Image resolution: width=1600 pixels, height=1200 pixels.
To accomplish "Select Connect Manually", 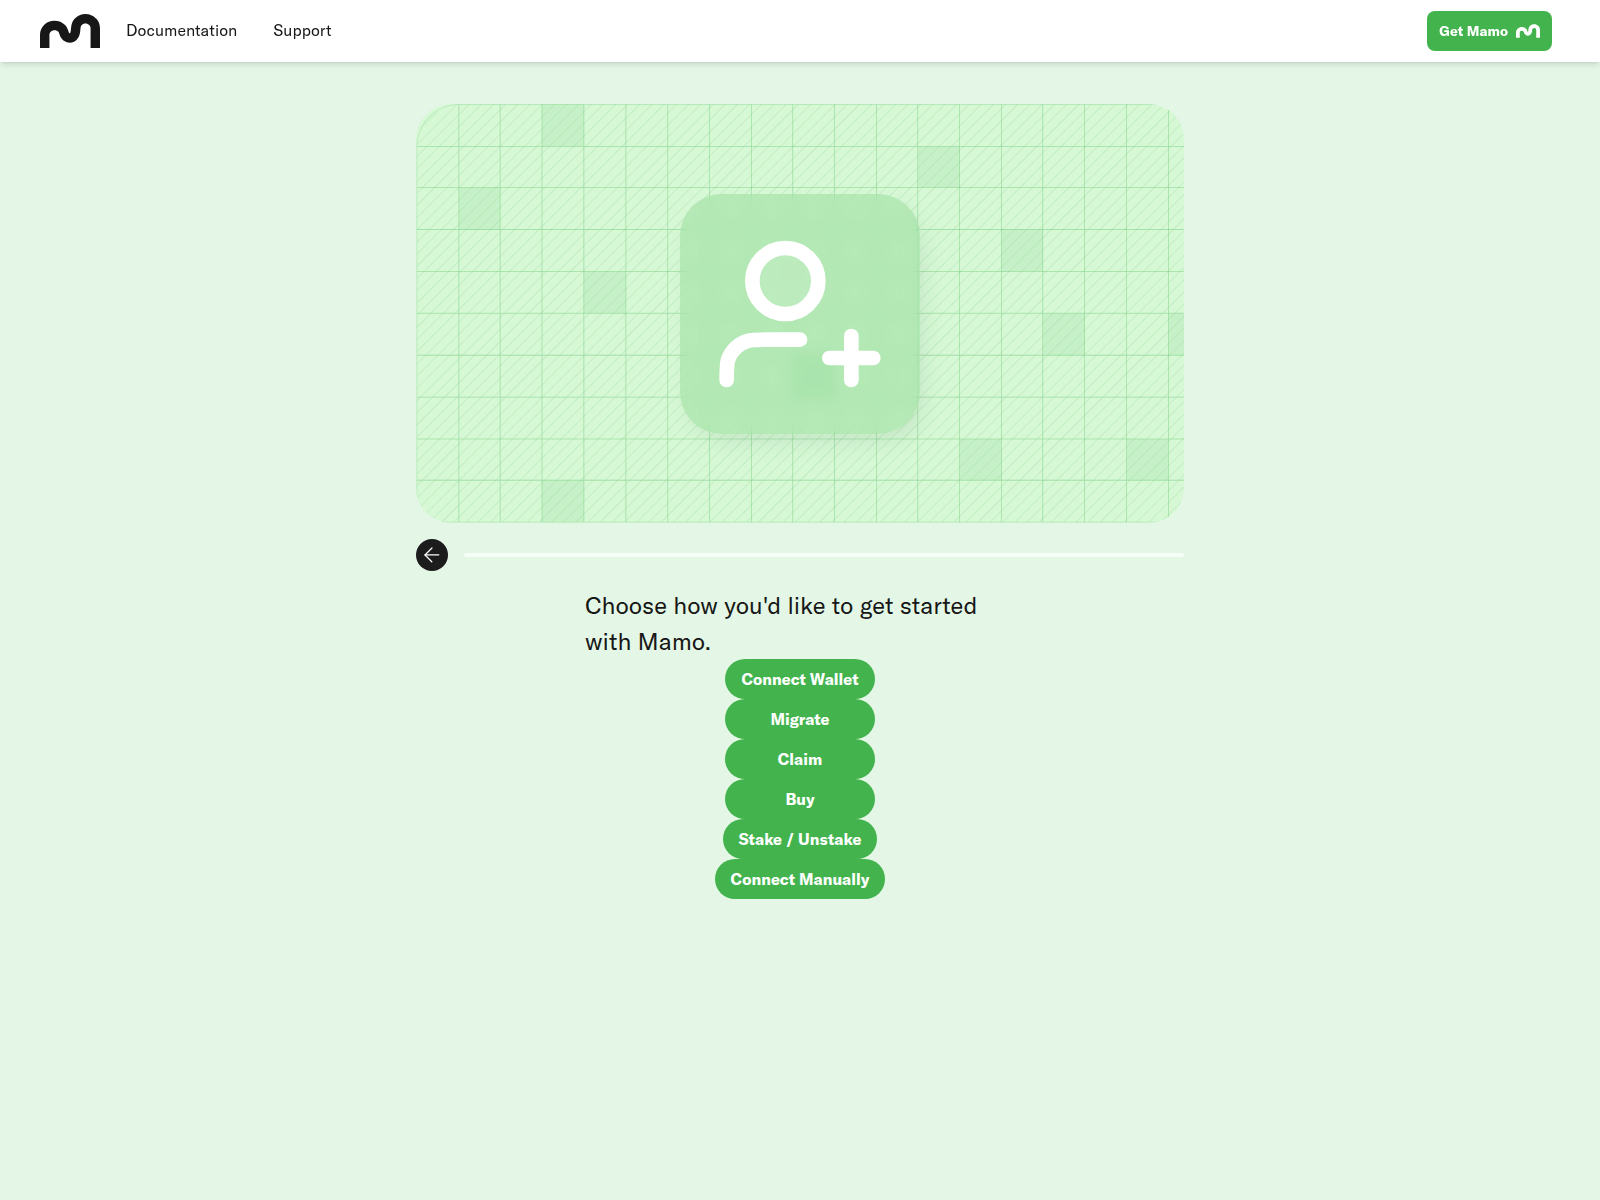I will pyautogui.click(x=799, y=879).
